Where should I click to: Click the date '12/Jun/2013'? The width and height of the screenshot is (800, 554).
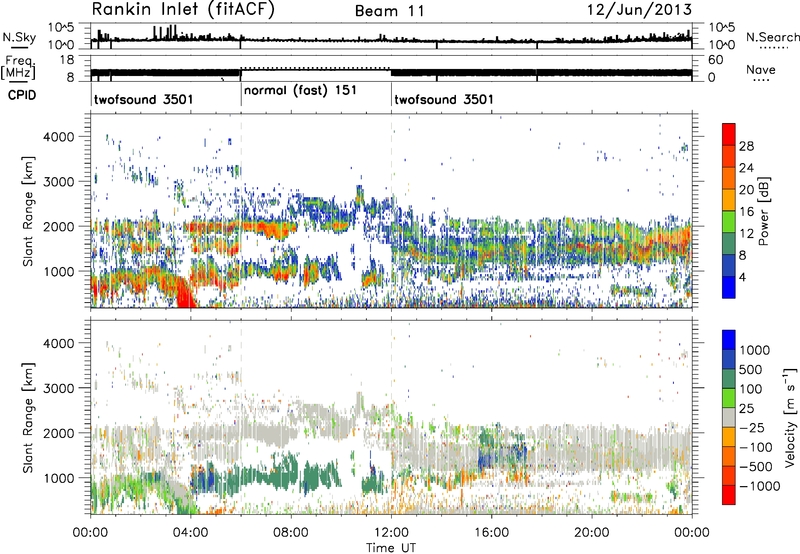coord(639,9)
